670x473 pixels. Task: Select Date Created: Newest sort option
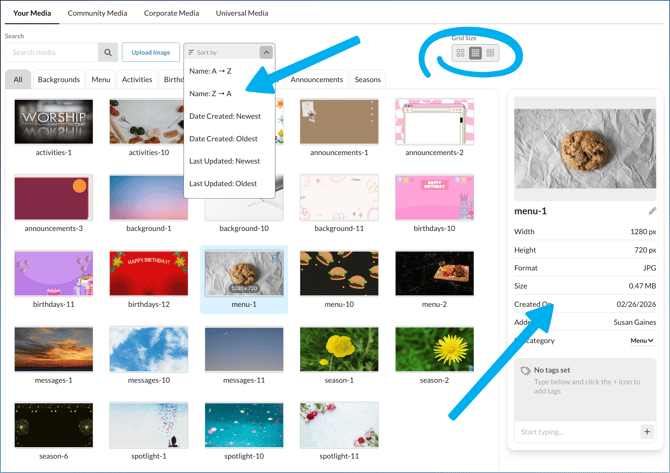[225, 116]
